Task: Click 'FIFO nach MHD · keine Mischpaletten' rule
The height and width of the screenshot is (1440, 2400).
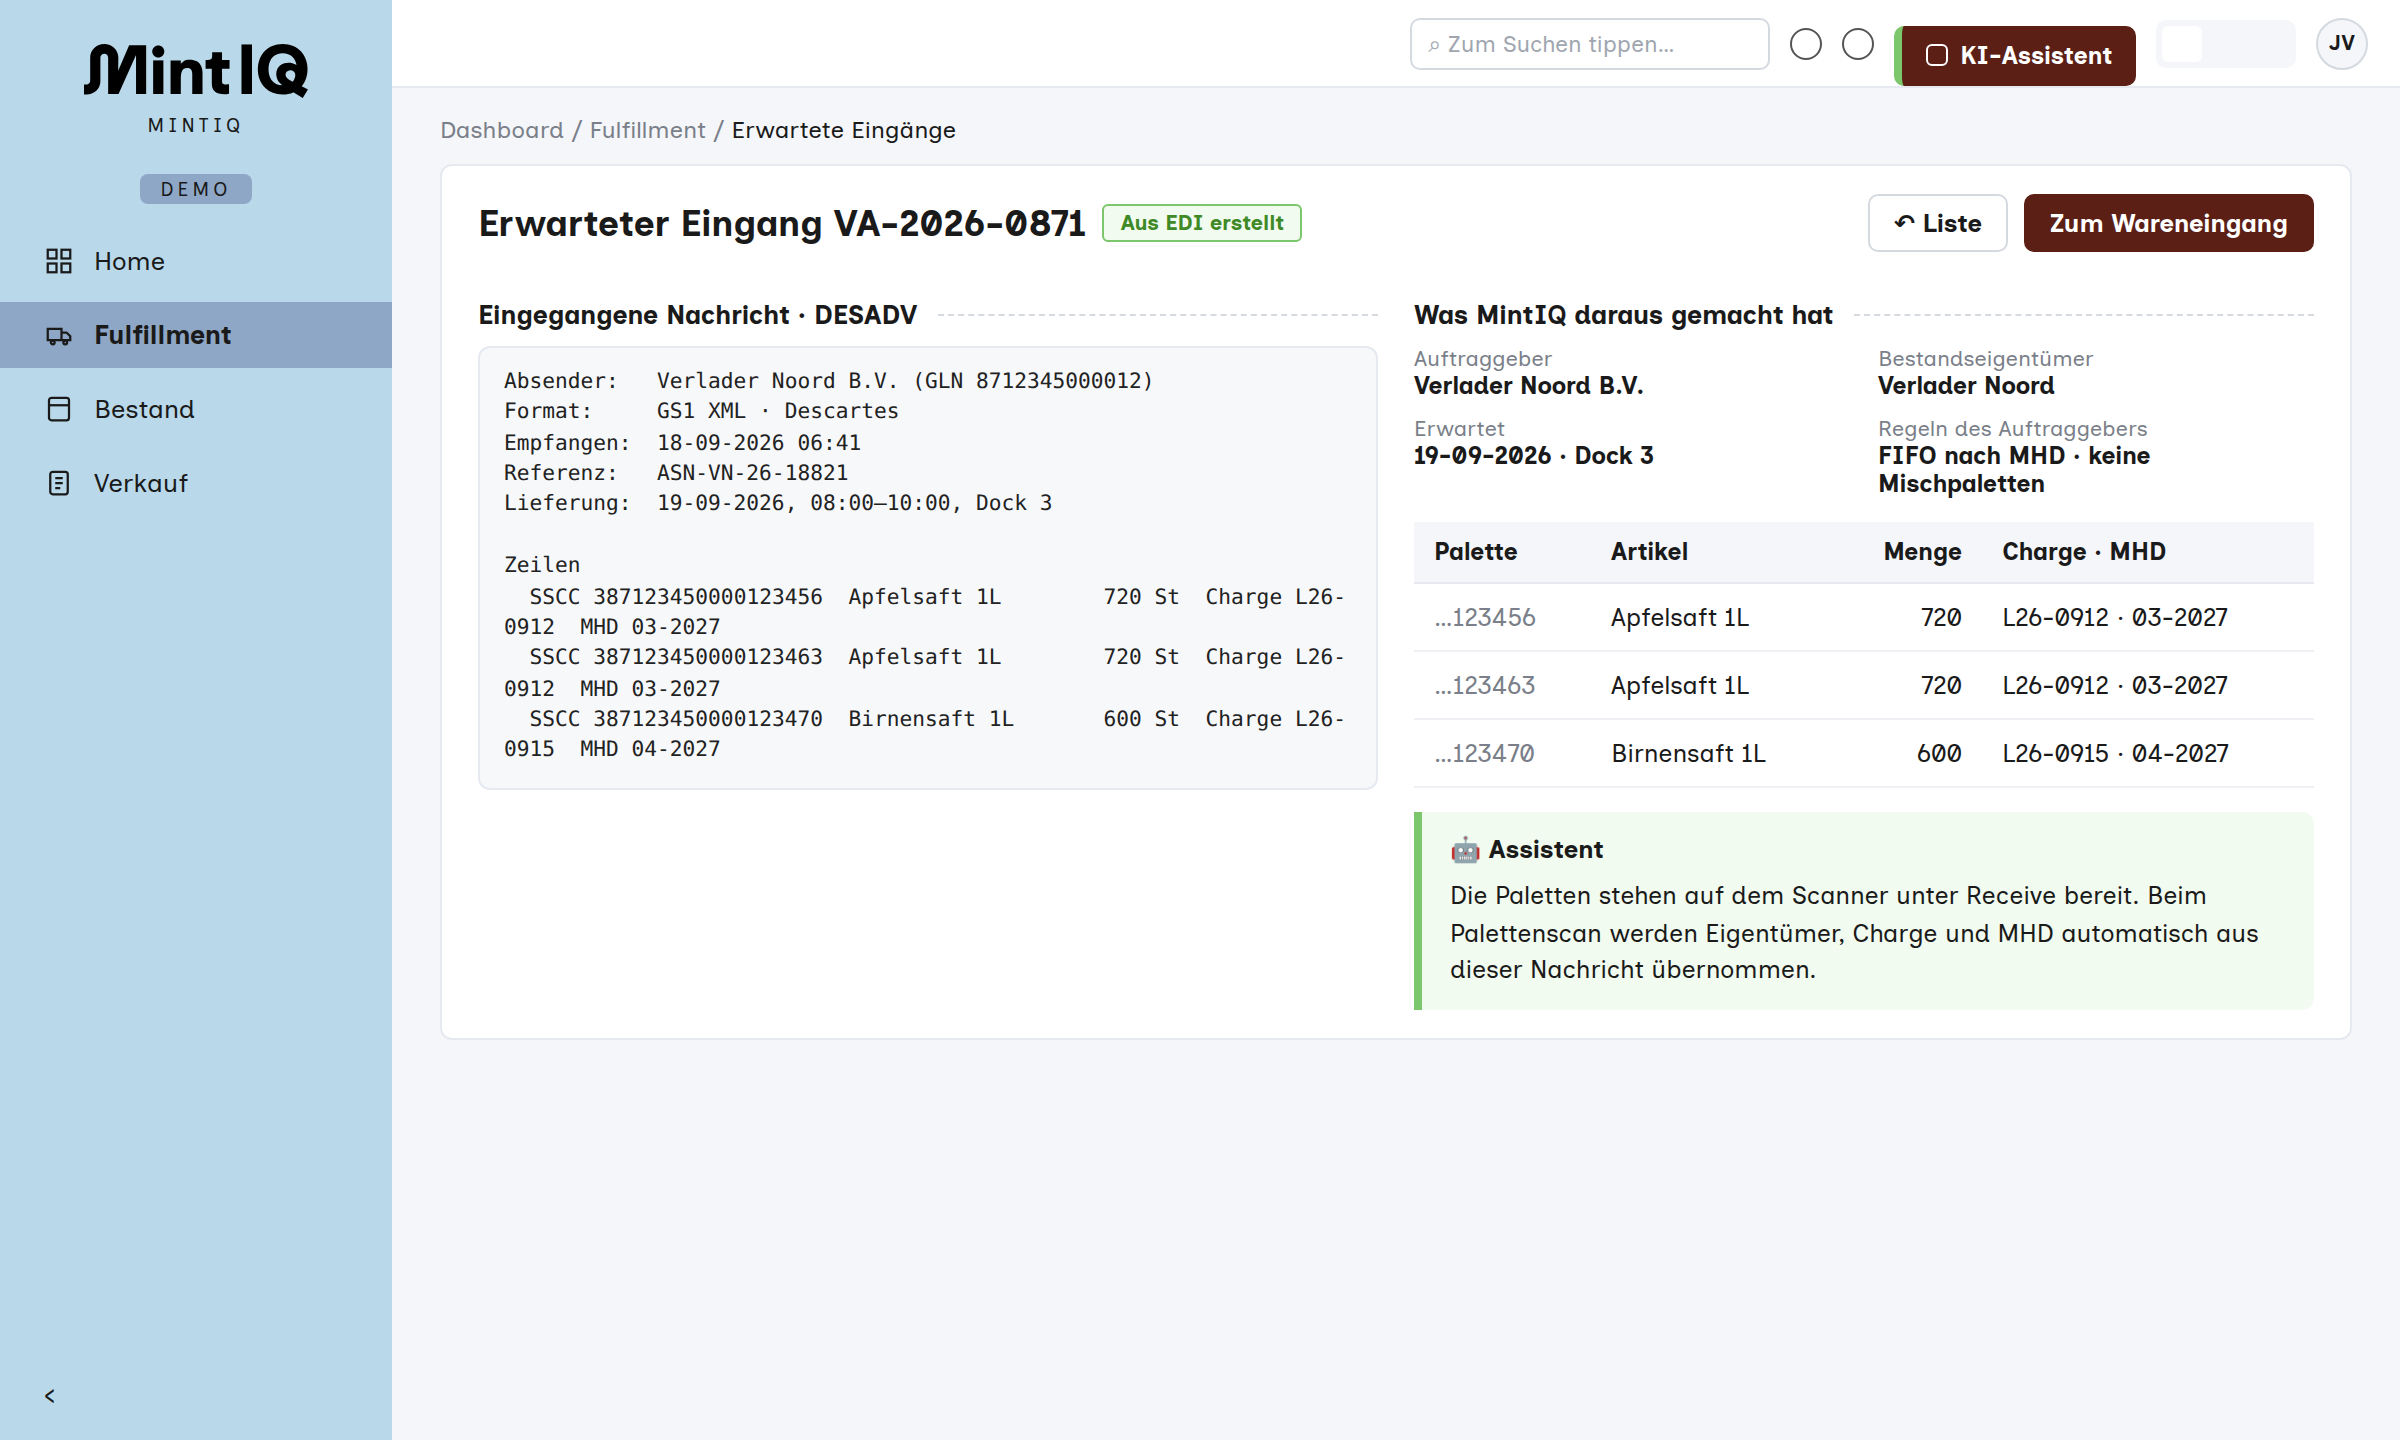Action: [2013, 470]
